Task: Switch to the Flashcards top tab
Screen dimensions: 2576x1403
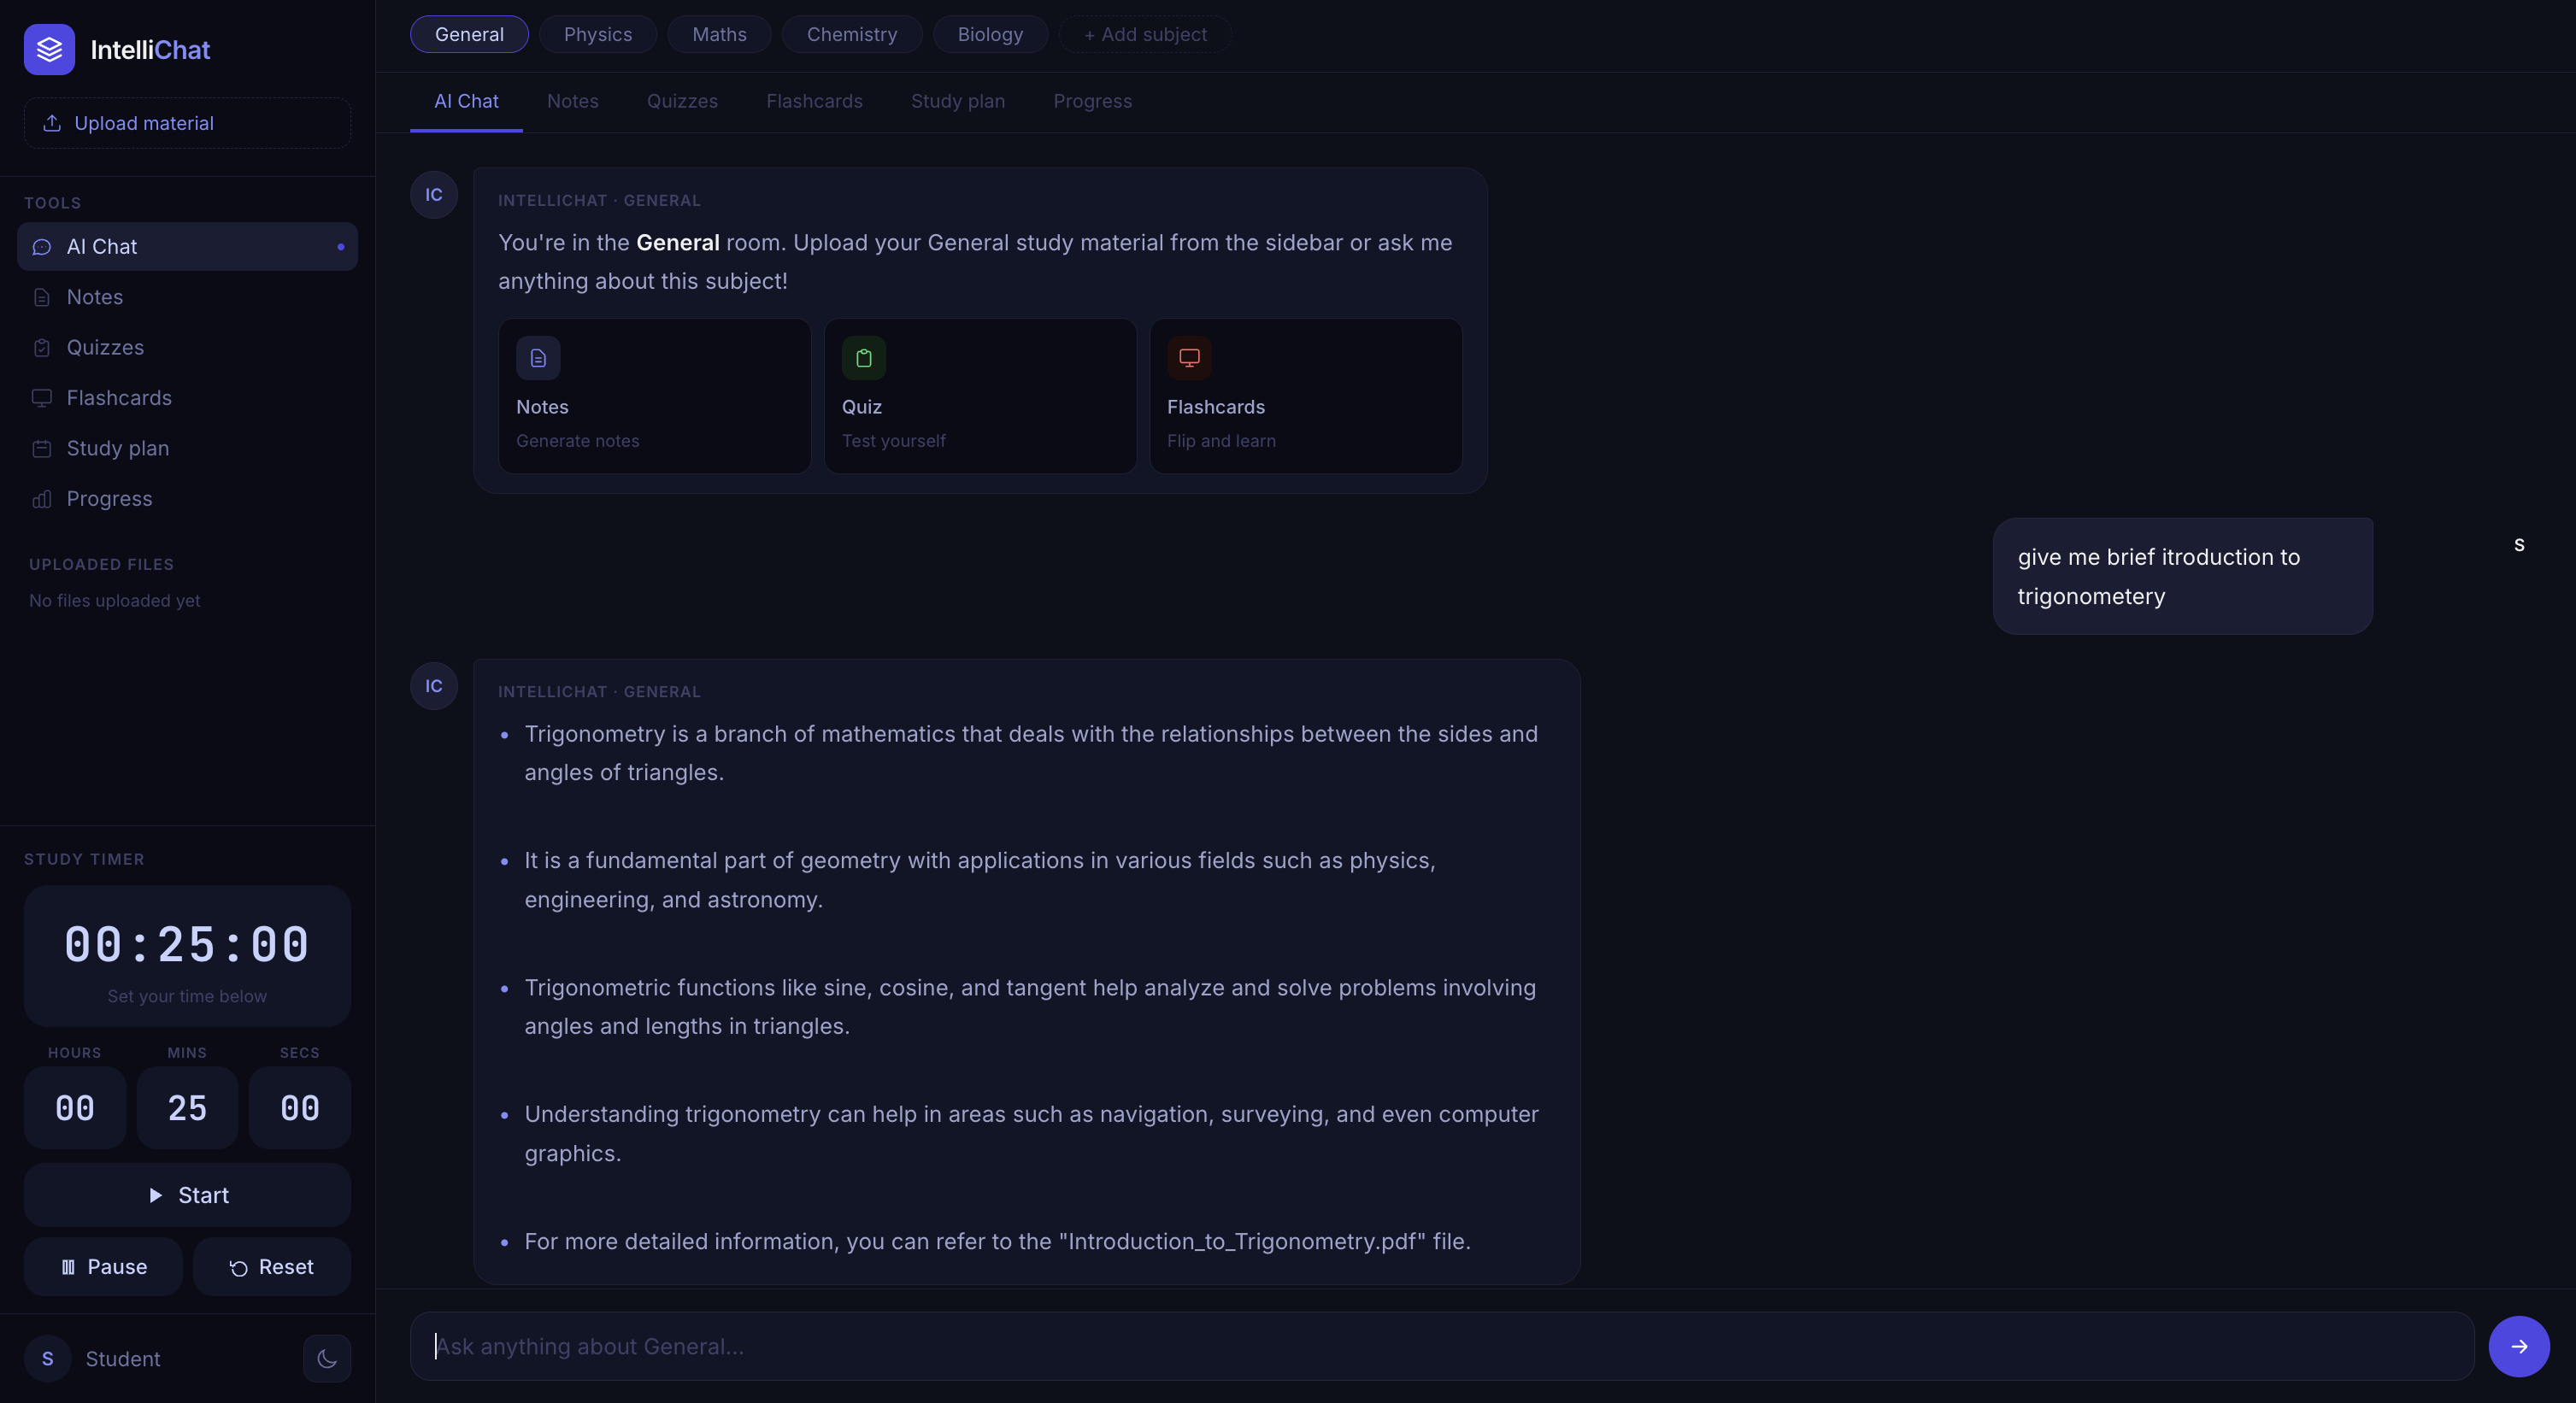Action: pos(814,101)
